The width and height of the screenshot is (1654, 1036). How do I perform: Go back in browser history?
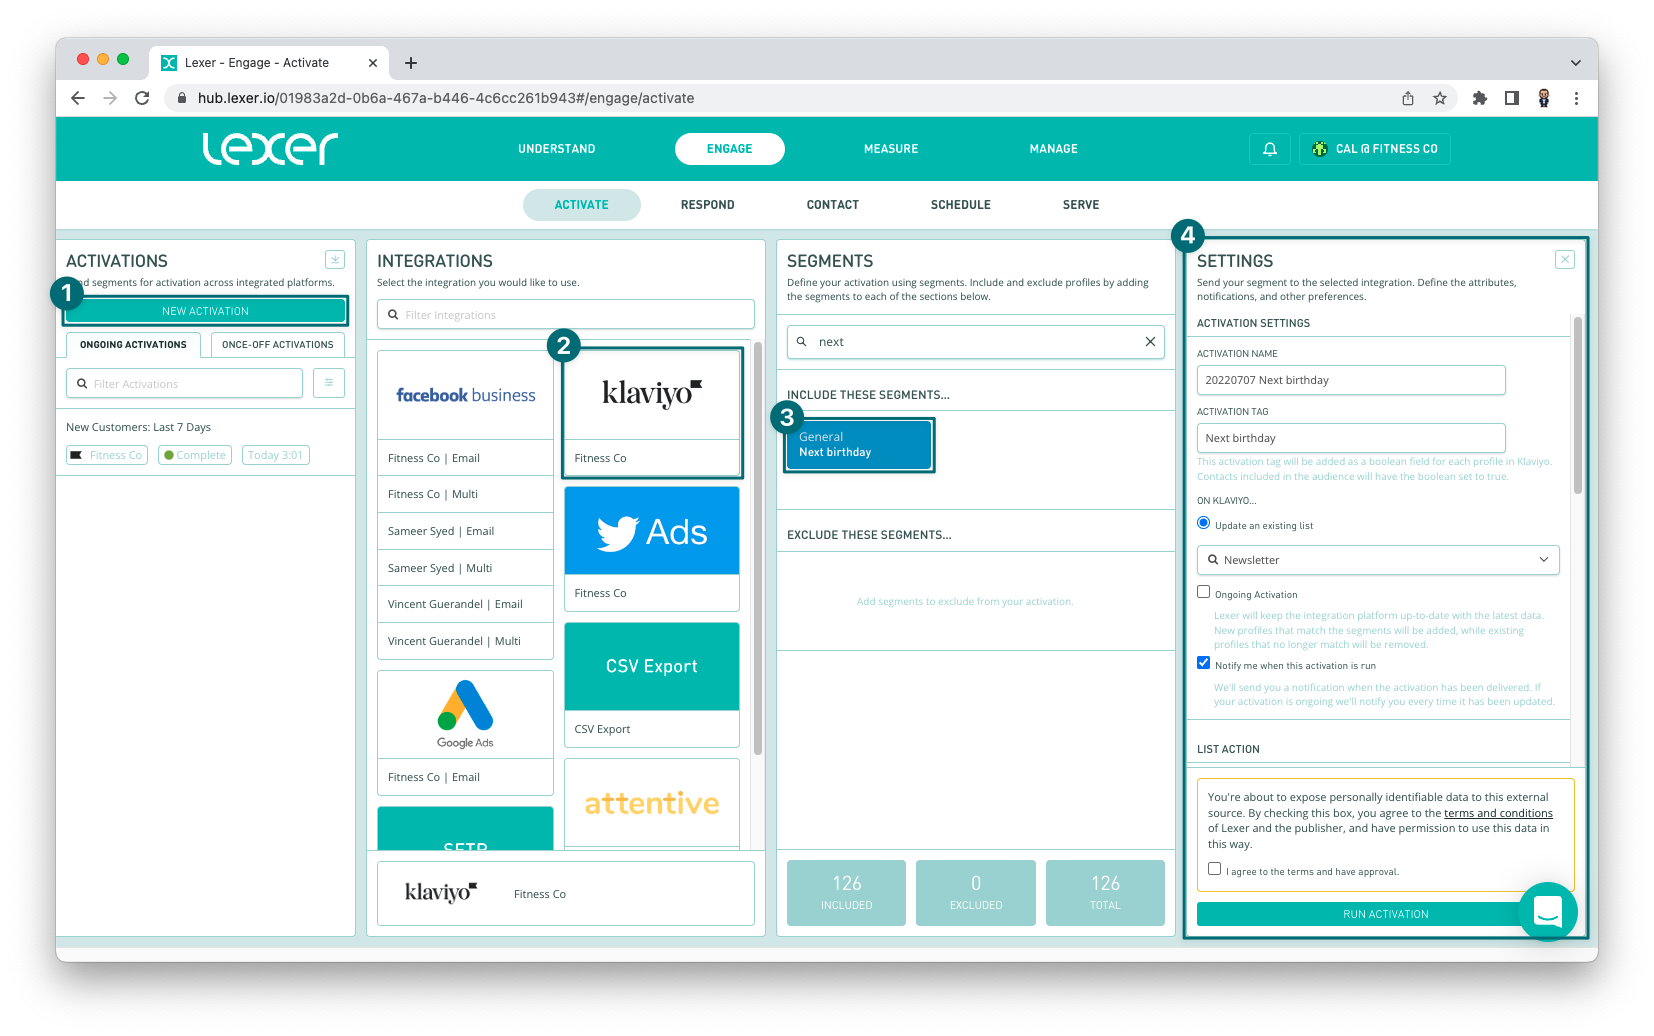(x=78, y=98)
